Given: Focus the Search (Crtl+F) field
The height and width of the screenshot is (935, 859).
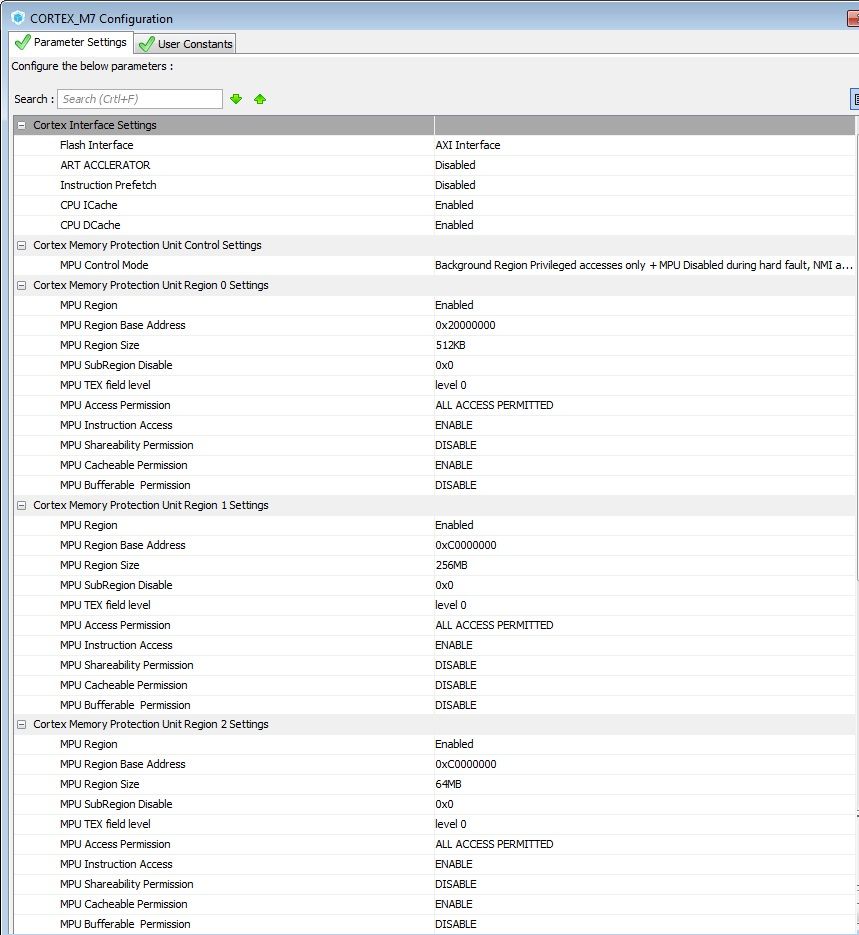Looking at the screenshot, I should [x=140, y=99].
